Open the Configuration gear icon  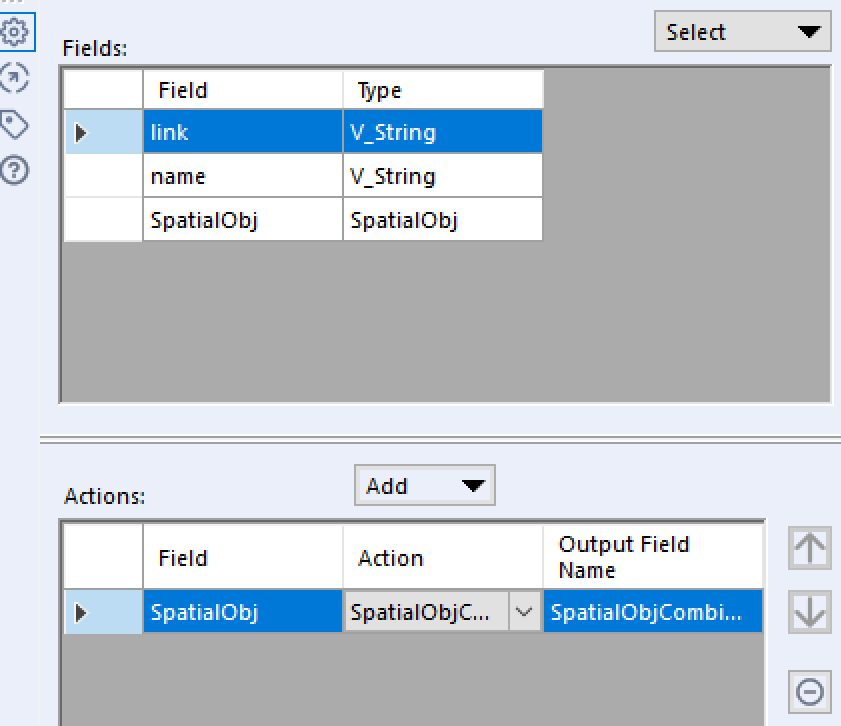15,32
